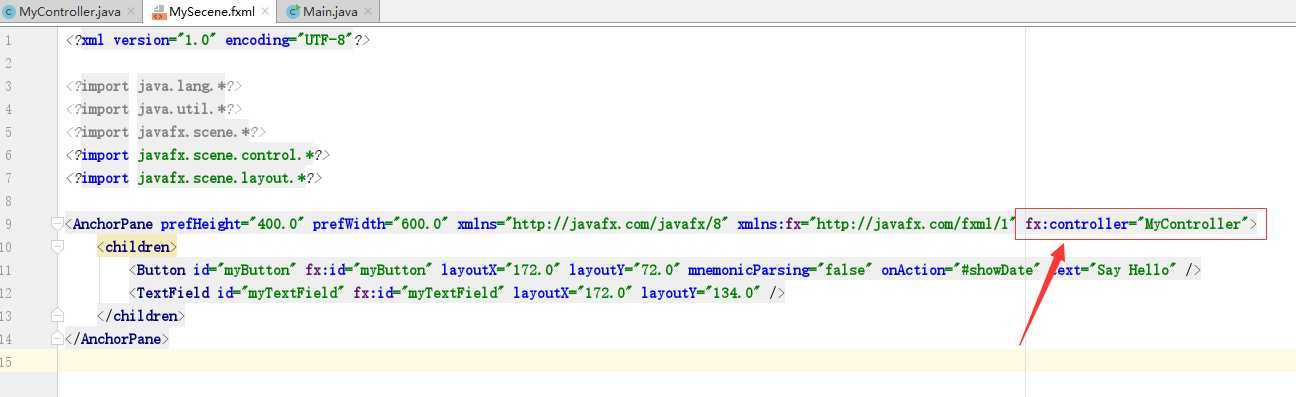Click the mnemonicParsing="false" attribute
1296x397 pixels.
tap(780, 270)
